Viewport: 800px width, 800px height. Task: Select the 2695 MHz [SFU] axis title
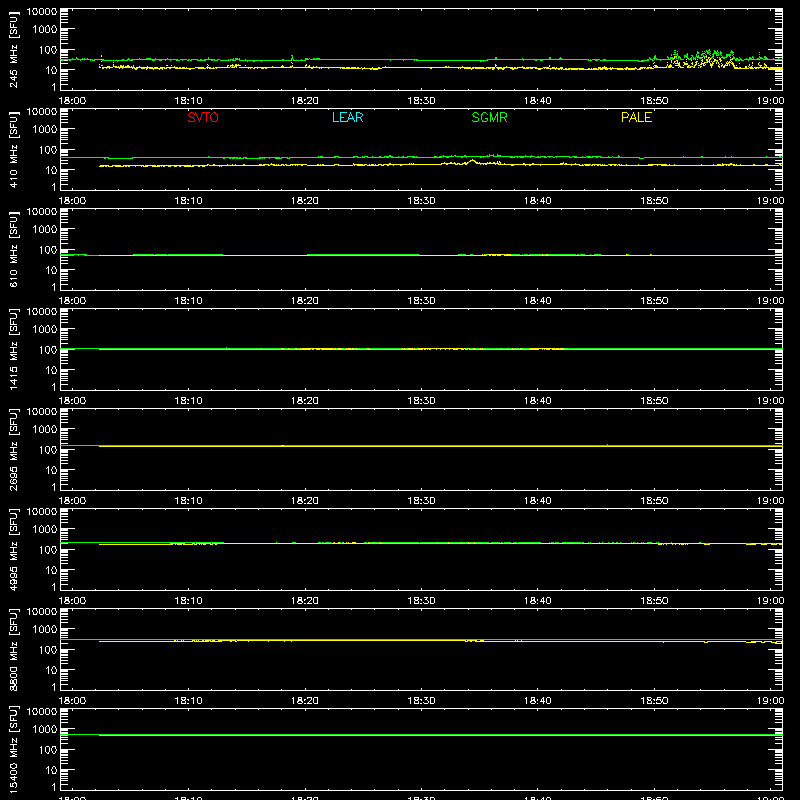13,449
